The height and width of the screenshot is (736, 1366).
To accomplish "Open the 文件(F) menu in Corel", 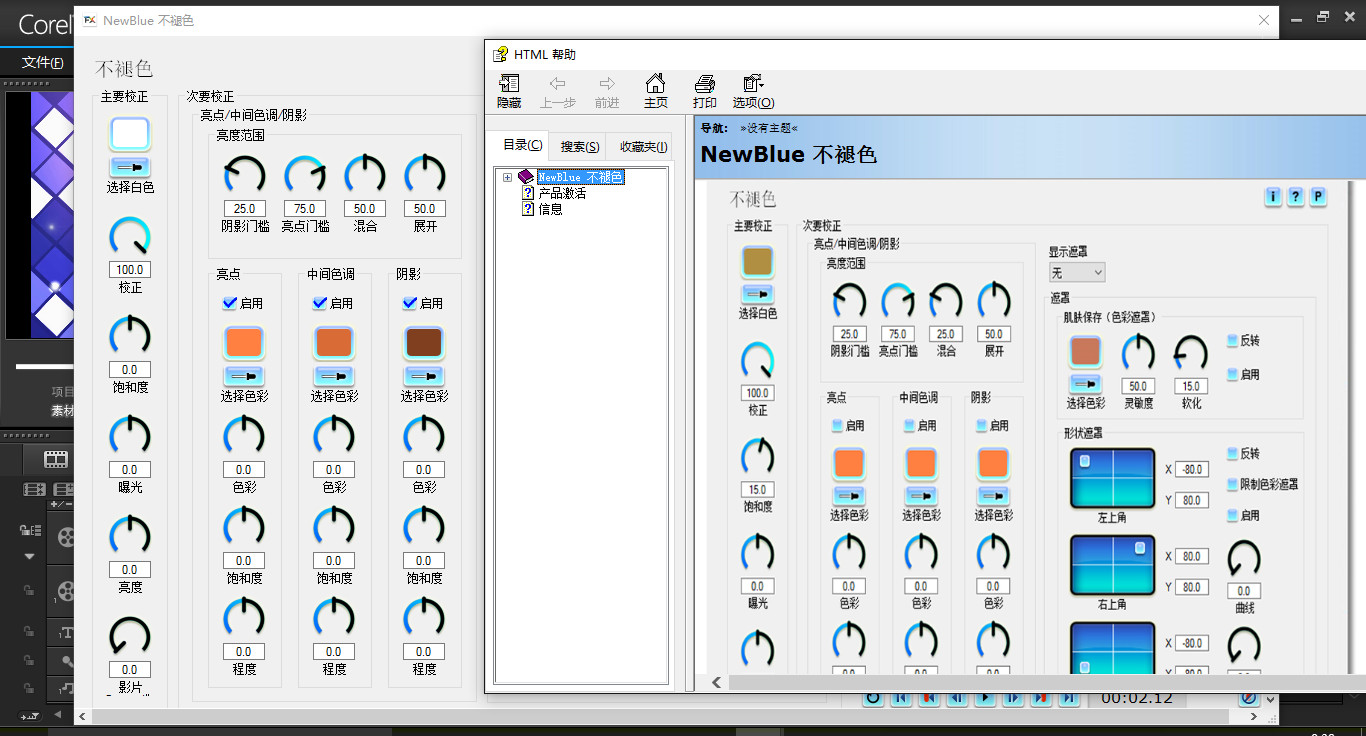I will (x=43, y=62).
